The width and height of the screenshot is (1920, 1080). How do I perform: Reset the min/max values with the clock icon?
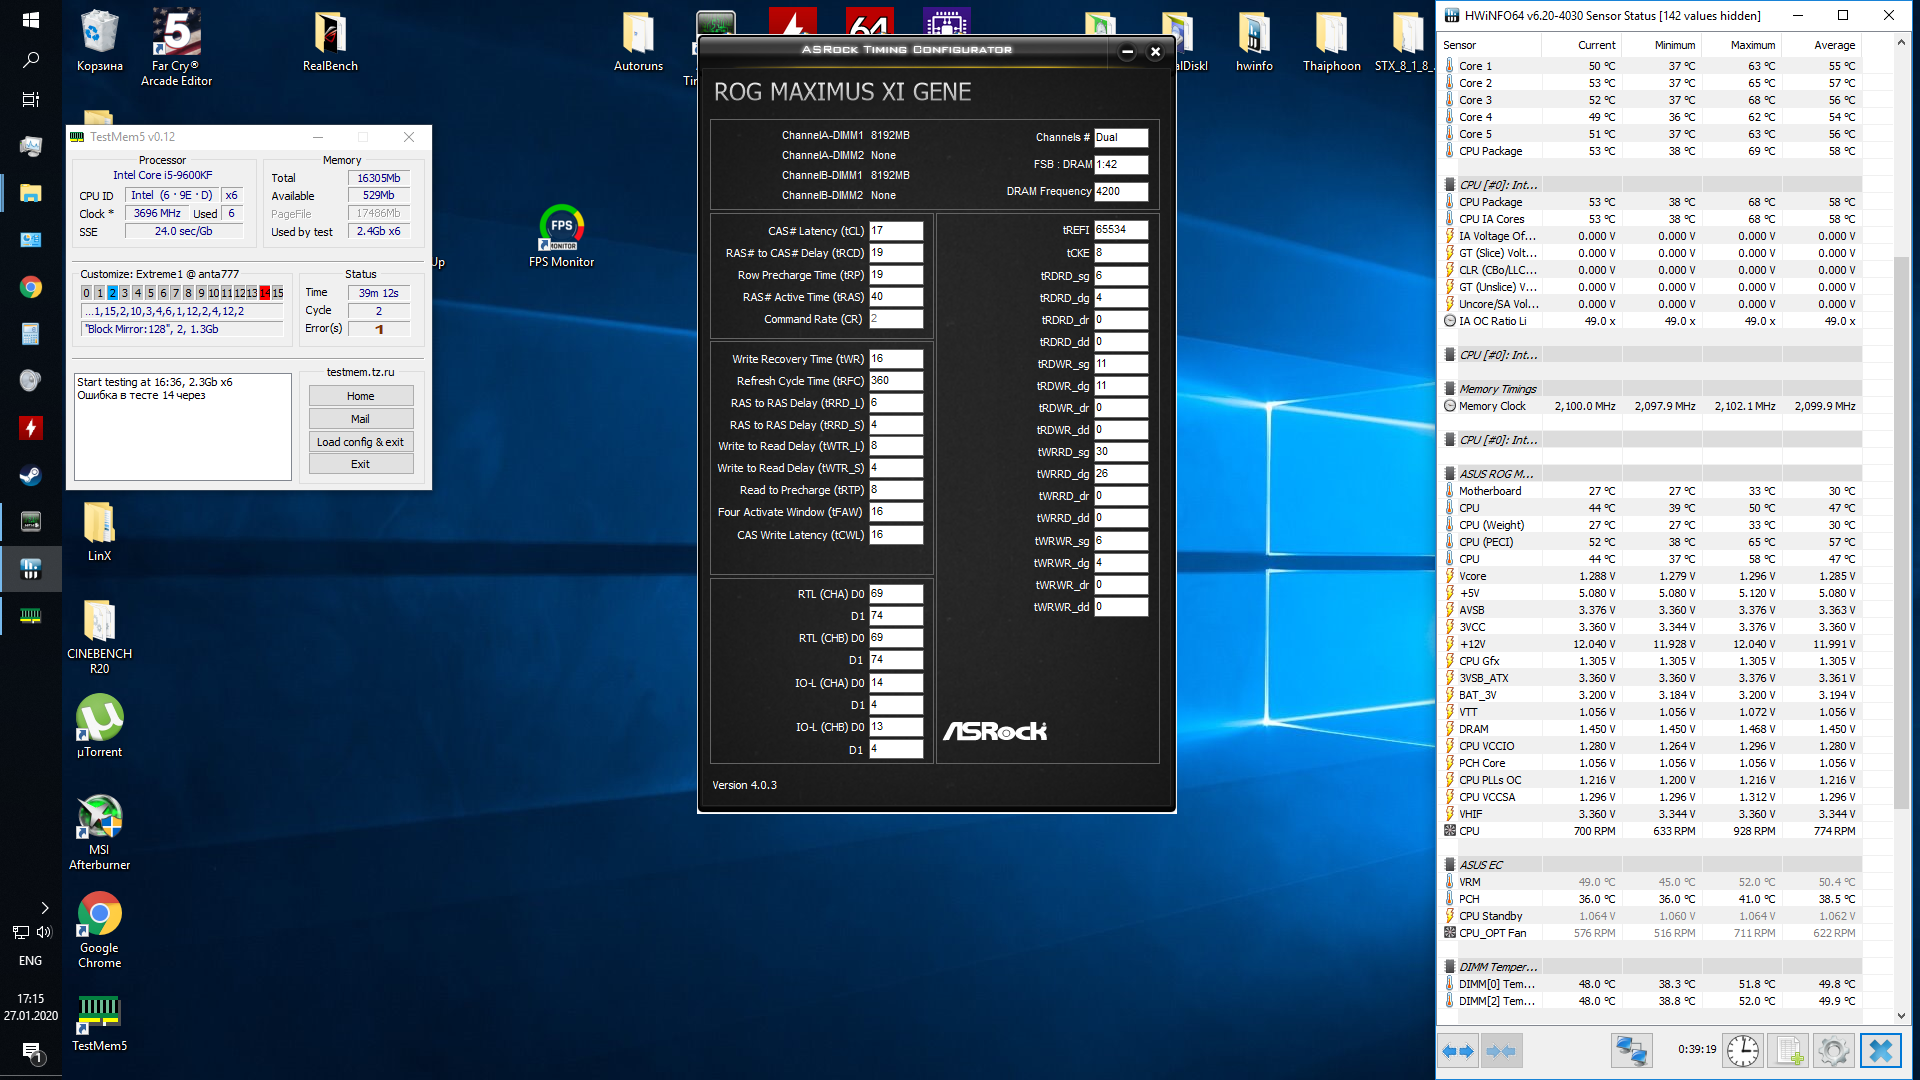1743,1051
